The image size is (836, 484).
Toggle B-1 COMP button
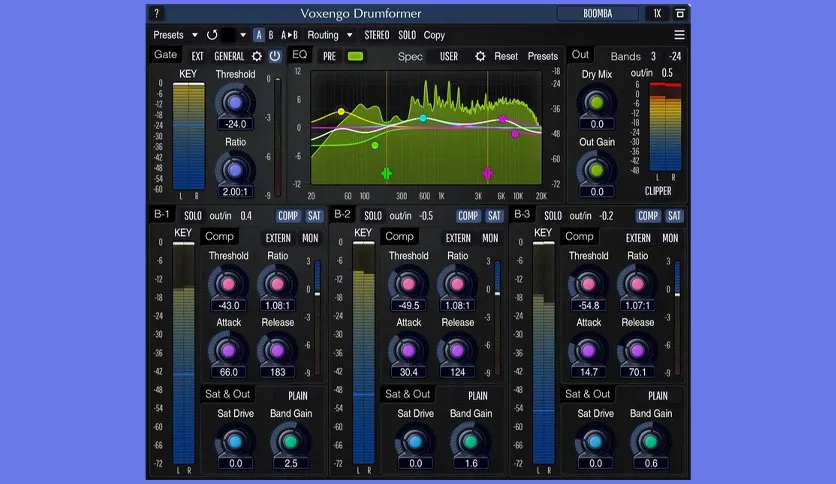(x=288, y=216)
